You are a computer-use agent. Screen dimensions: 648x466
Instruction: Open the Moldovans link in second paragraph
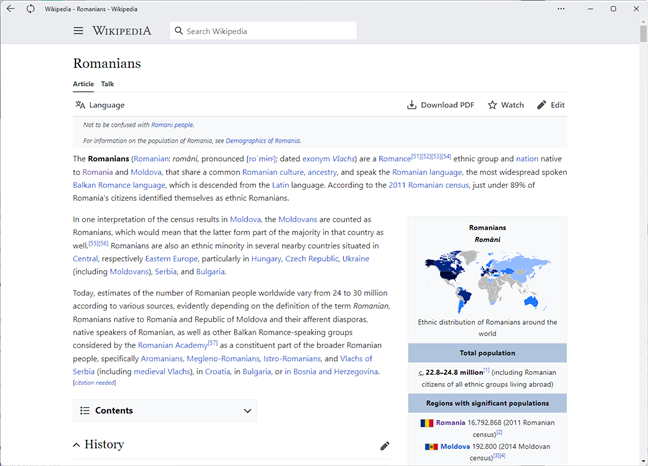298,219
